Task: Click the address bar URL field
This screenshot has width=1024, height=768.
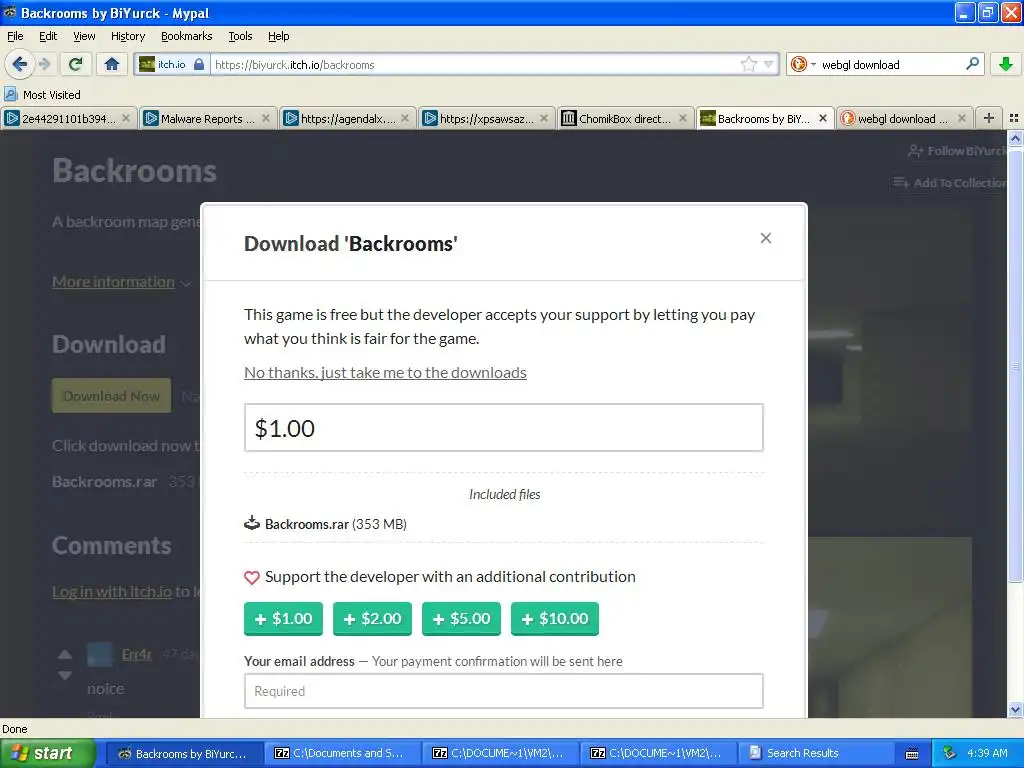Action: (475, 65)
